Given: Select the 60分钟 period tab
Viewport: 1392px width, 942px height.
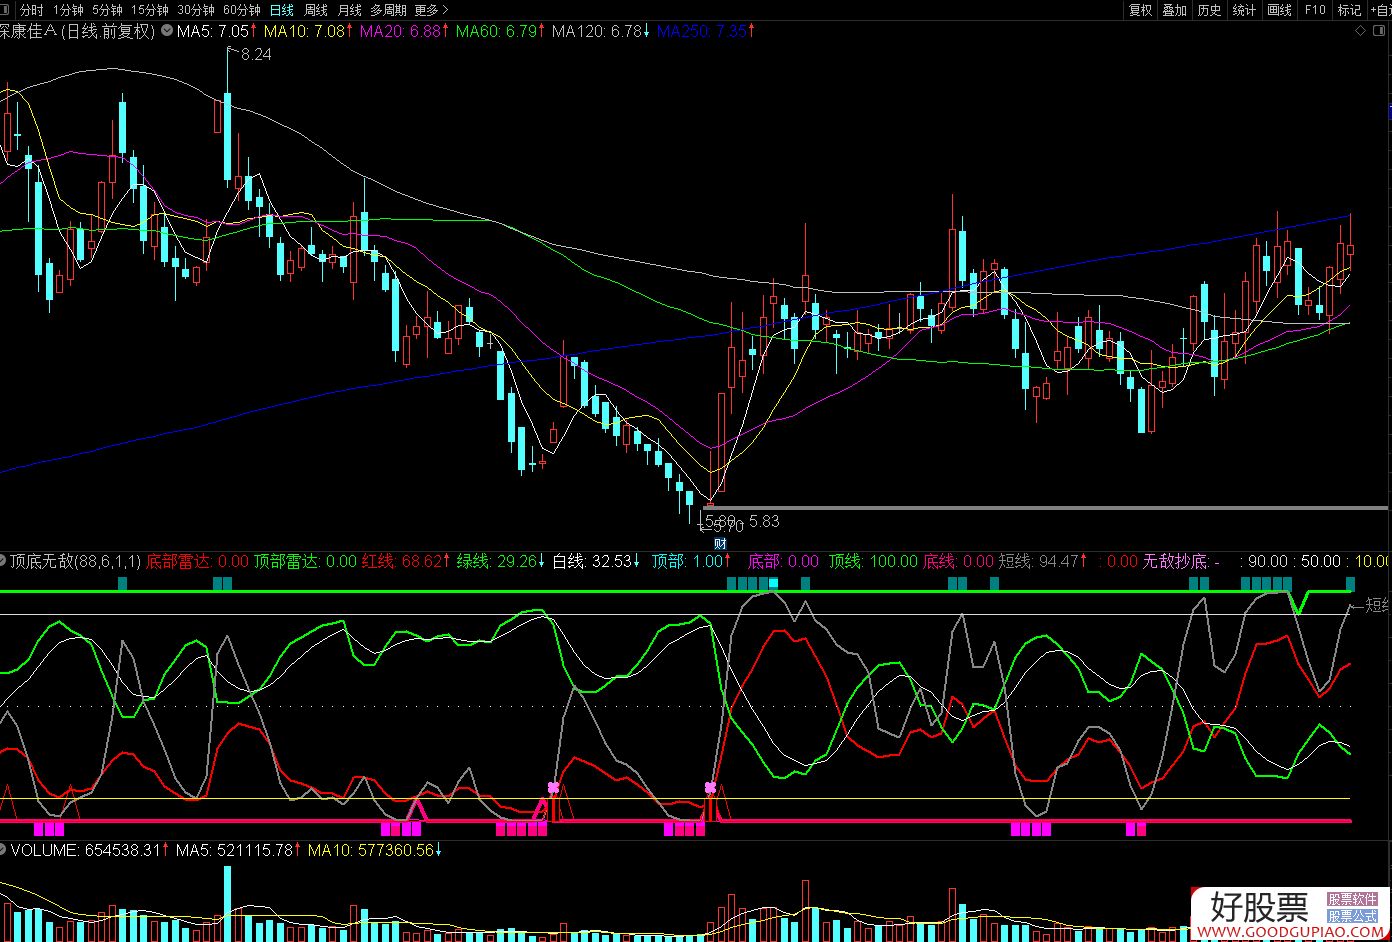Looking at the screenshot, I should tap(242, 10).
